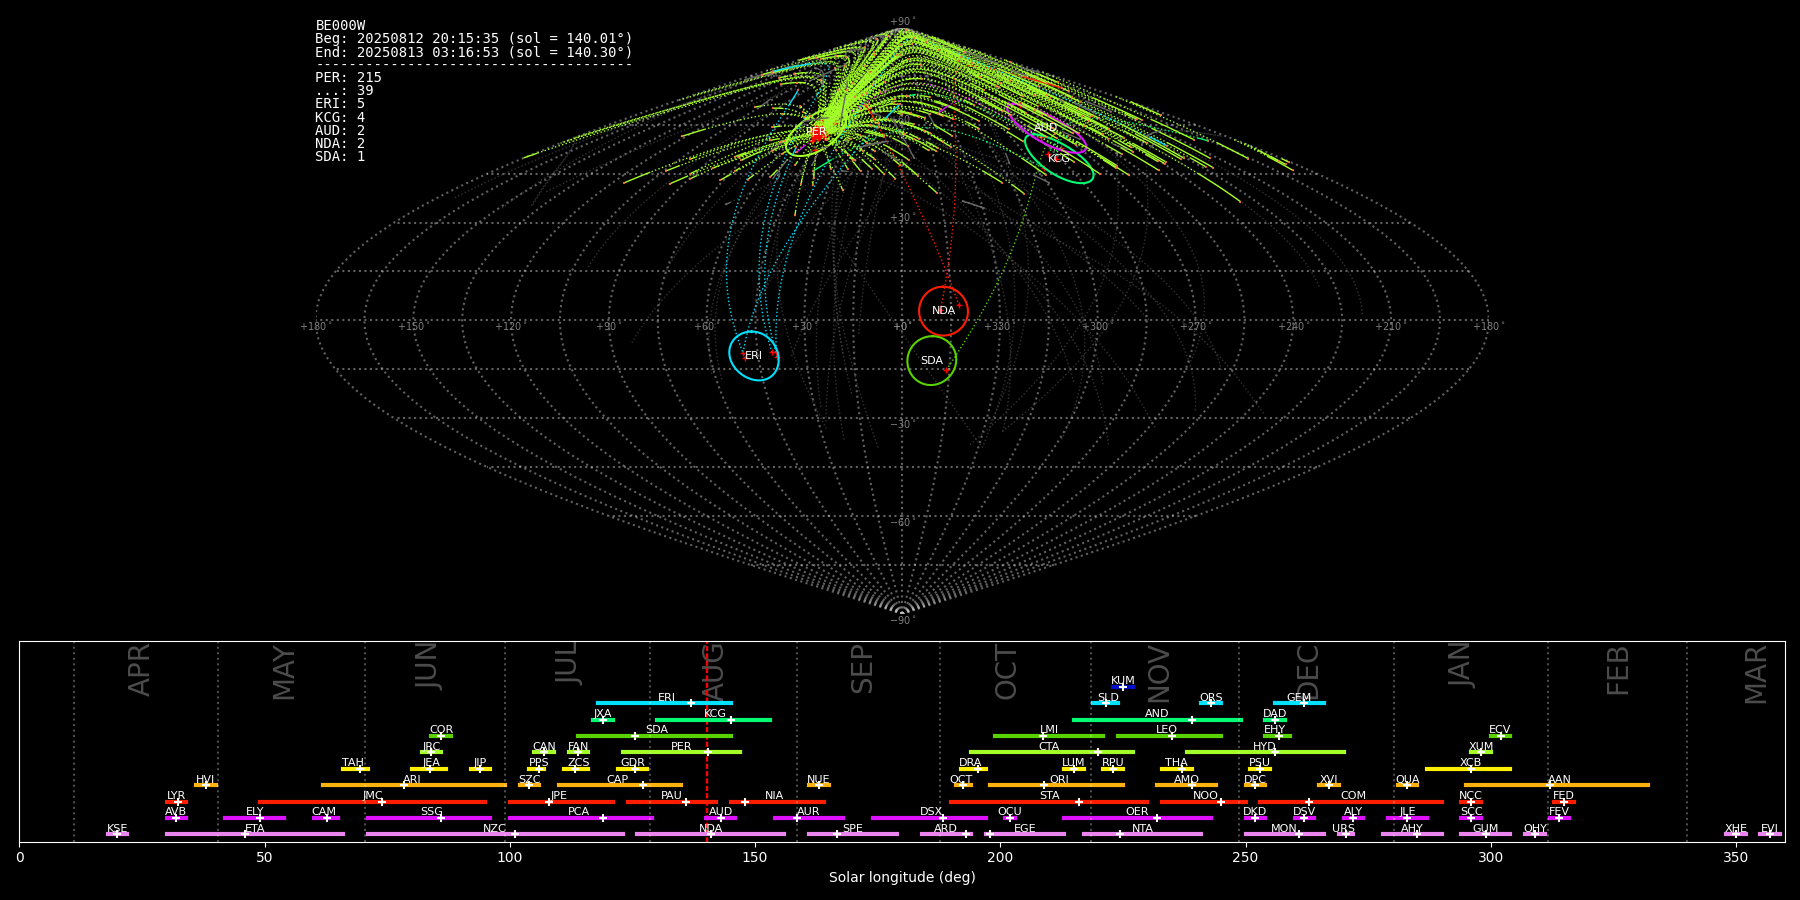Image resolution: width=1800 pixels, height=900 pixels.
Task: Click the pink NTA bar in the timeline
Action: coord(1142,834)
